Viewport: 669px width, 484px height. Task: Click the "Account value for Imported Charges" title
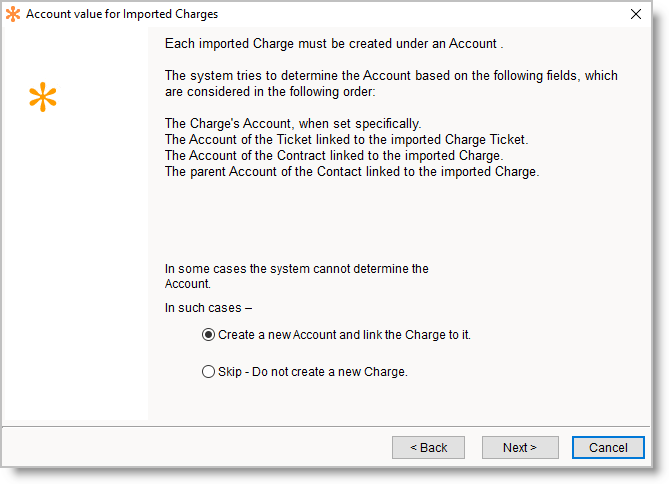(x=121, y=14)
